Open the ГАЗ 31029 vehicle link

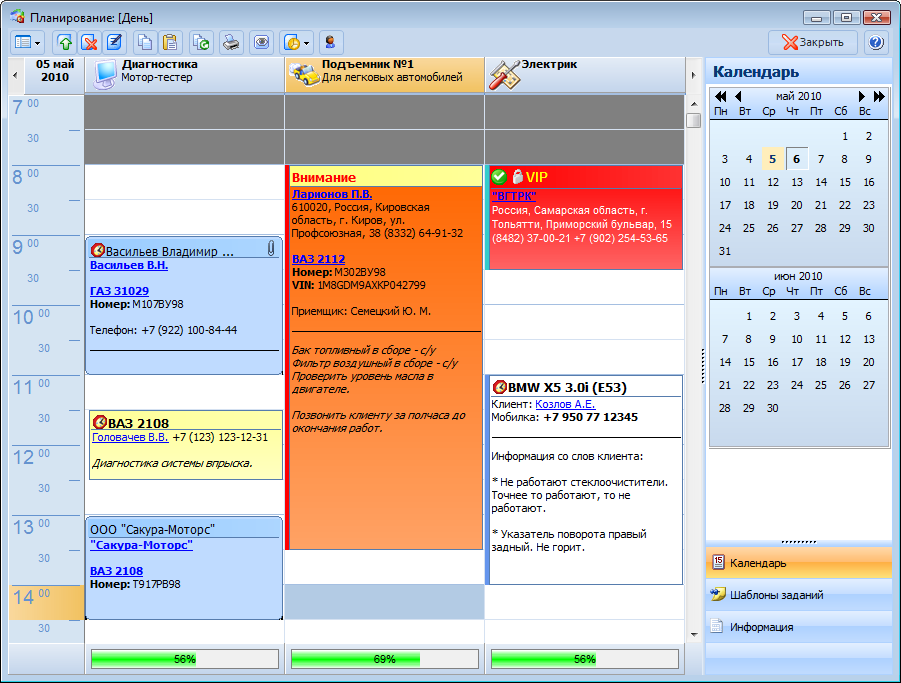[x=119, y=291]
